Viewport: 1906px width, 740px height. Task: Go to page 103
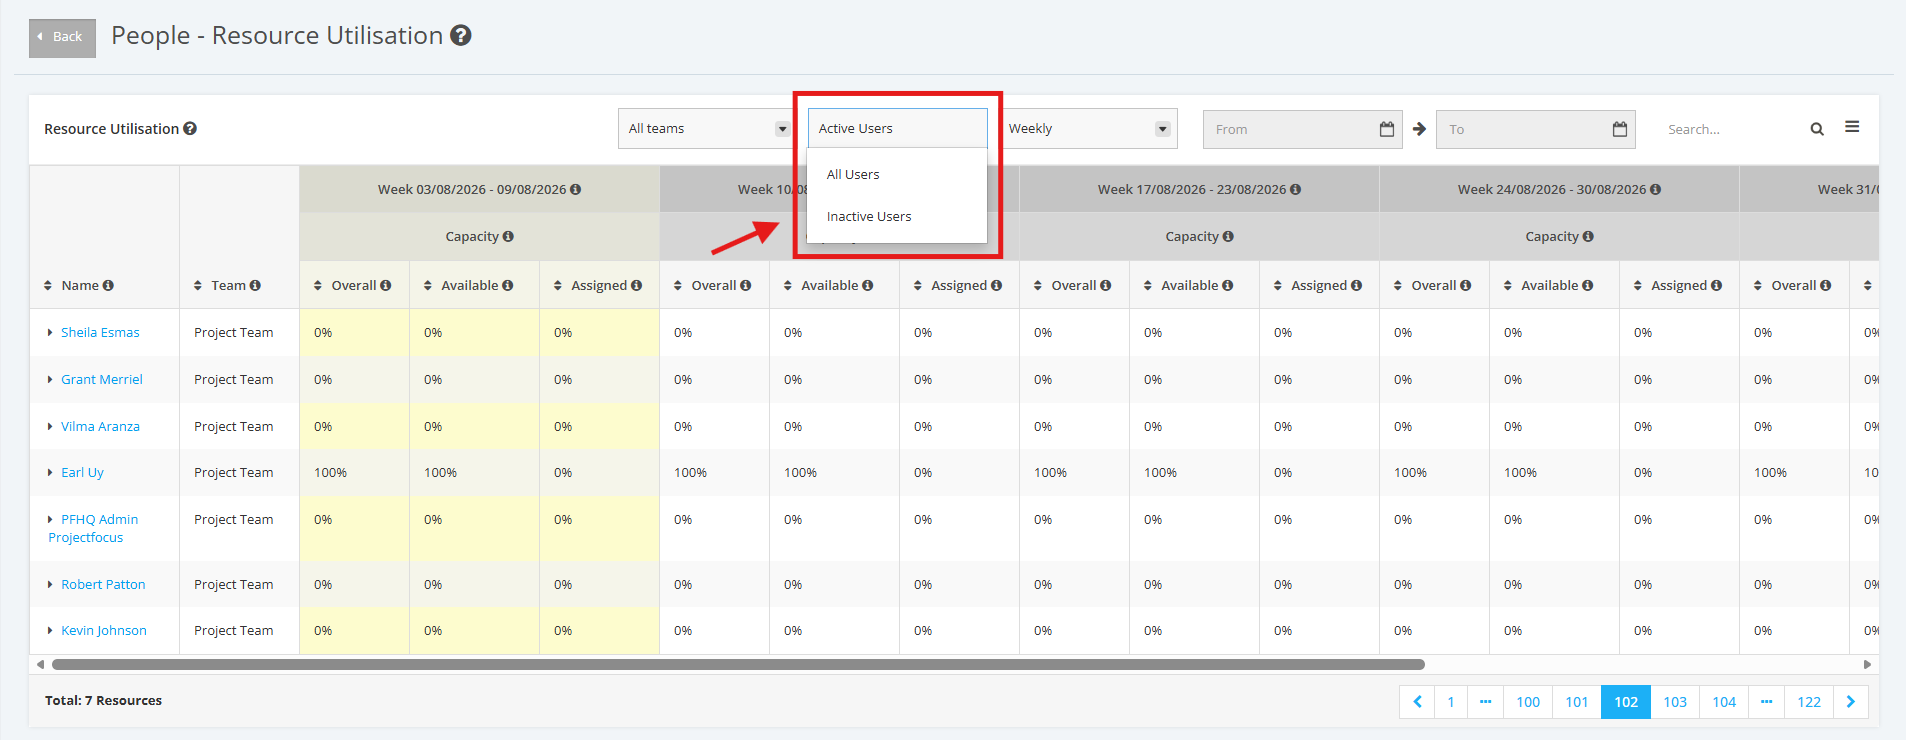pyautogui.click(x=1675, y=702)
